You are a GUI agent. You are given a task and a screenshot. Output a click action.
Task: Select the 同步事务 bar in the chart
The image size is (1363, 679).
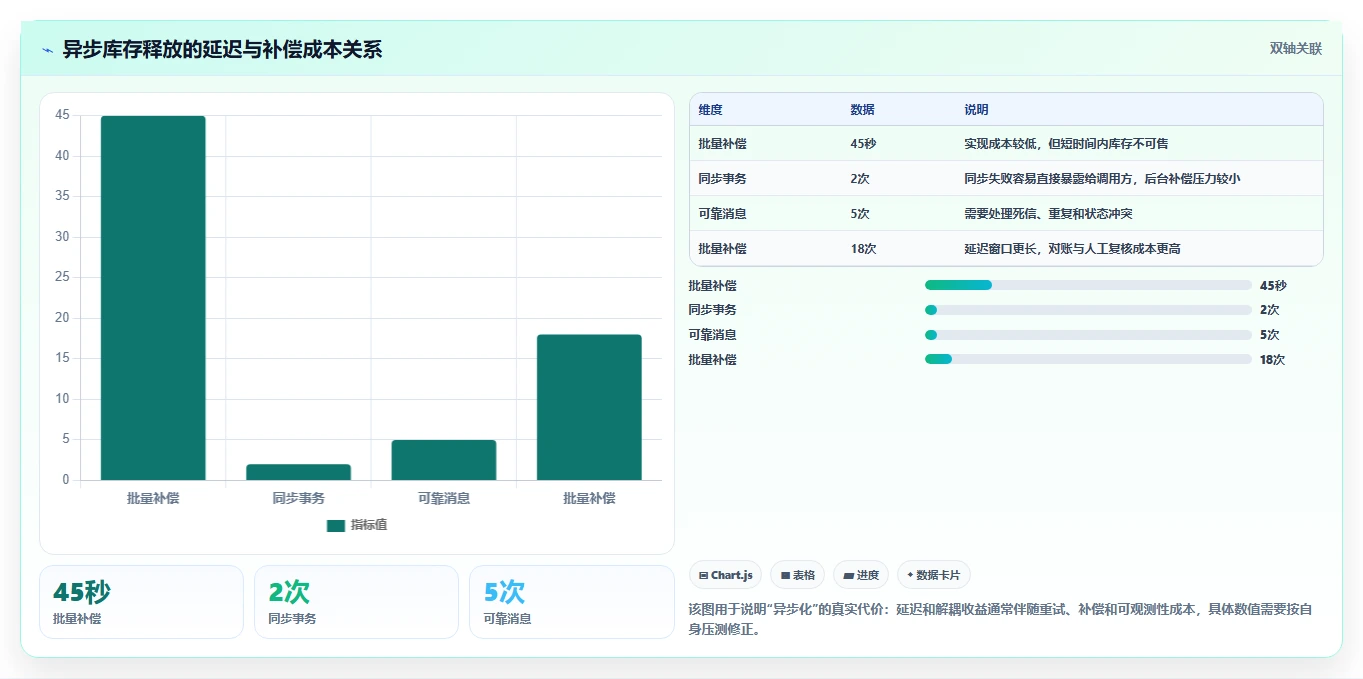298,472
